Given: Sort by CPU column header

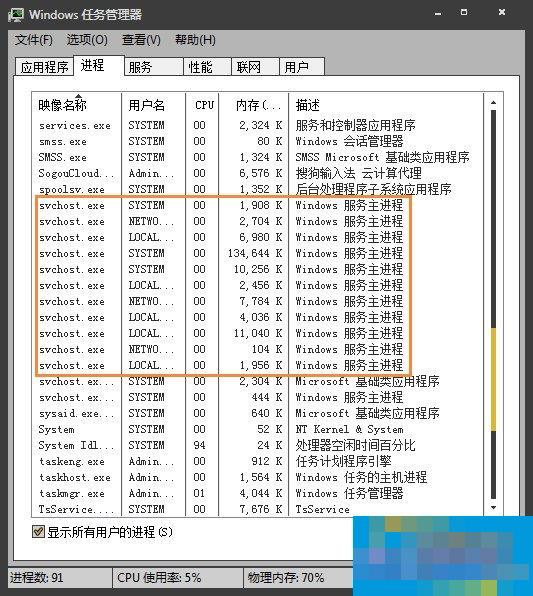Looking at the screenshot, I should [202, 105].
